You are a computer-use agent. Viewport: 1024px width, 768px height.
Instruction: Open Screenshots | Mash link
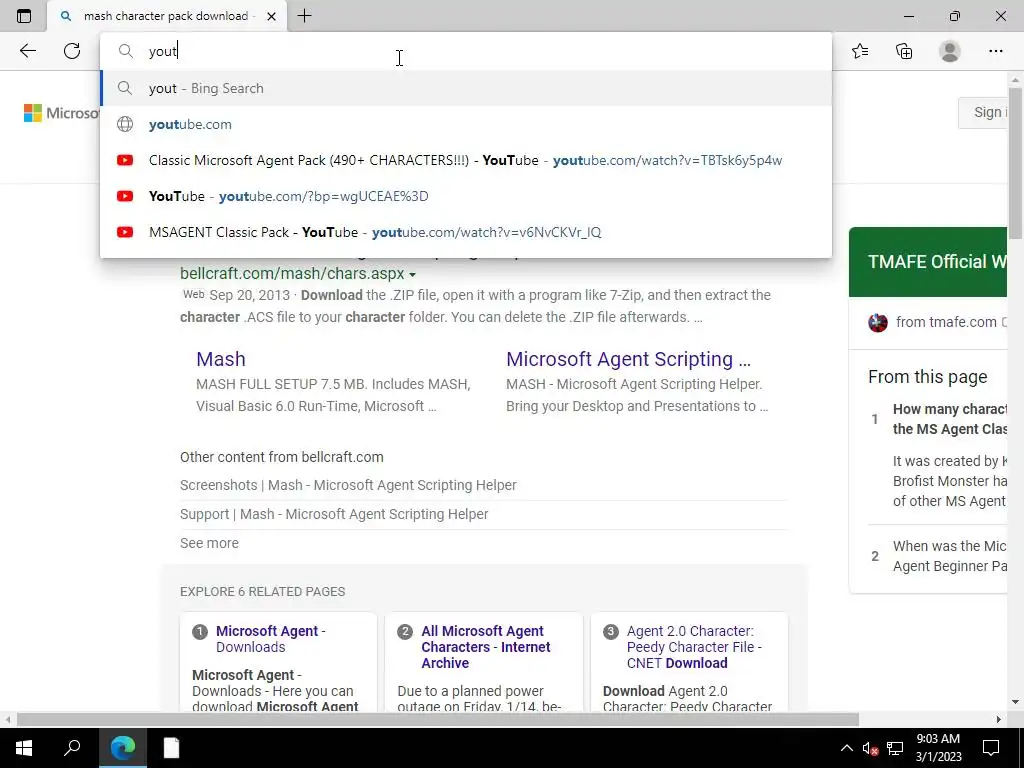tap(348, 485)
